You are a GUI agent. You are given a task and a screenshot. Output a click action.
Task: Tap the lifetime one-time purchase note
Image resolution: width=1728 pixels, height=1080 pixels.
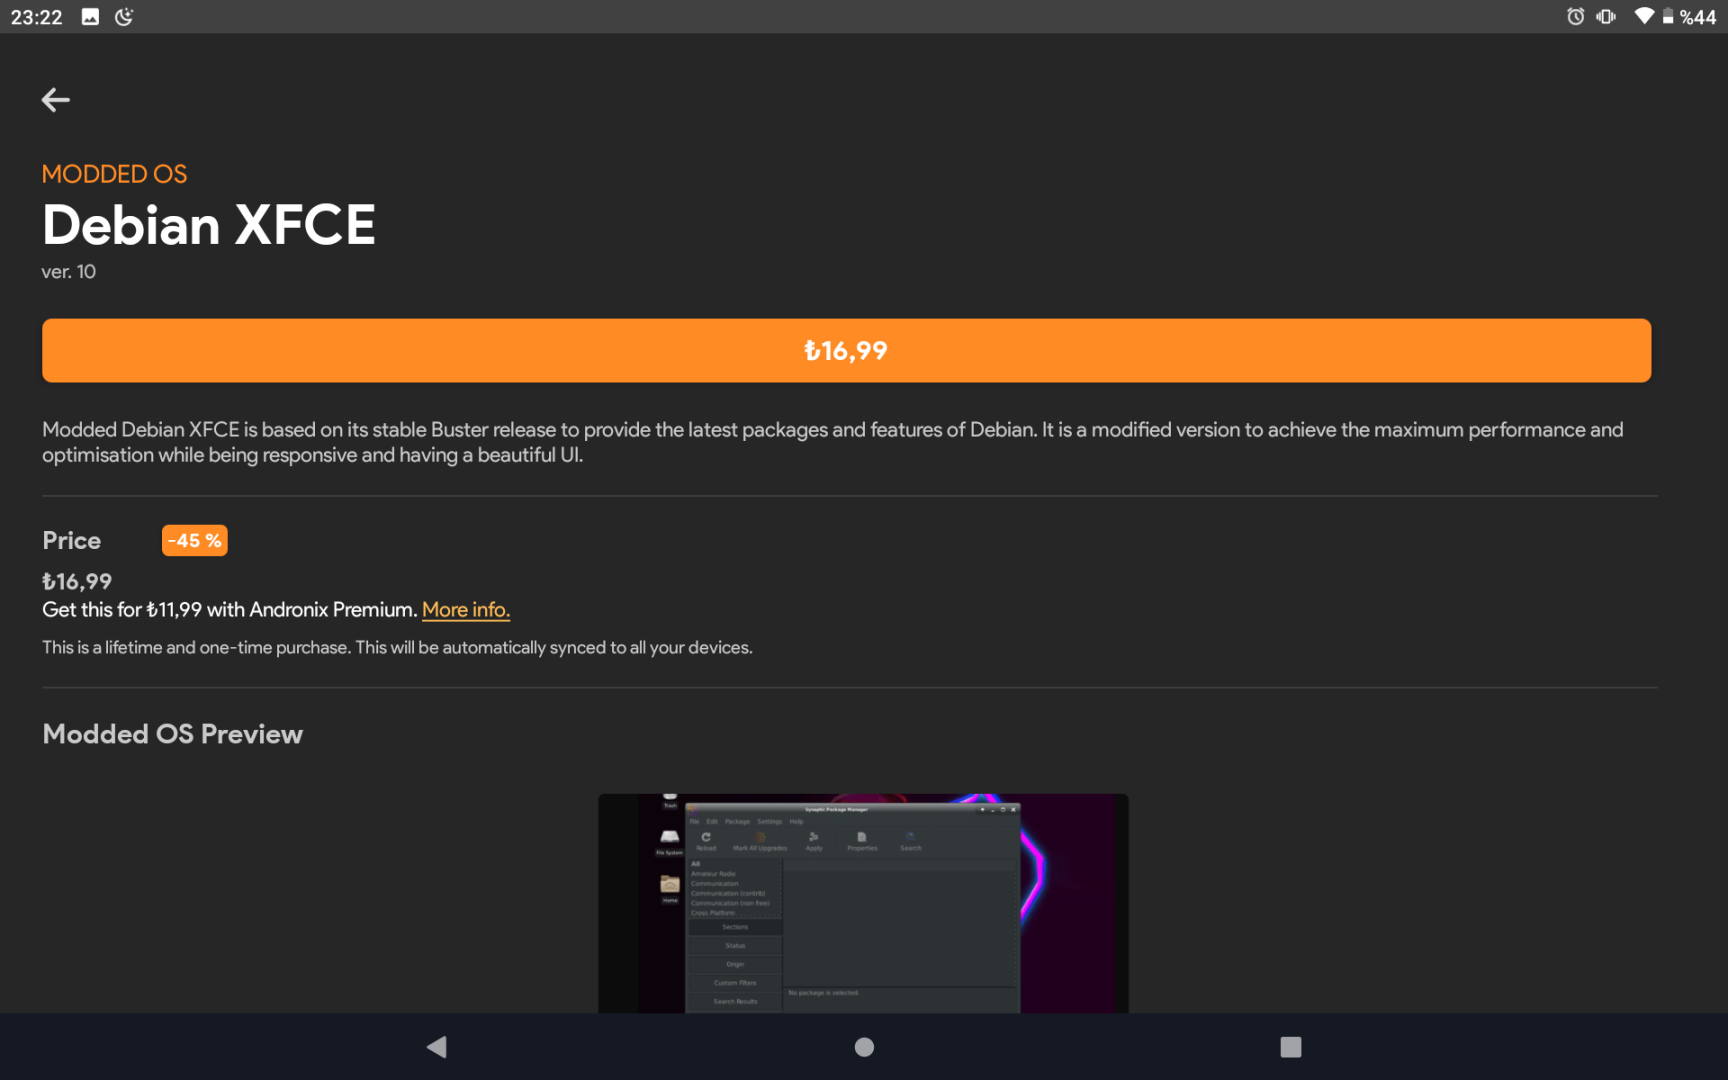[x=397, y=648]
